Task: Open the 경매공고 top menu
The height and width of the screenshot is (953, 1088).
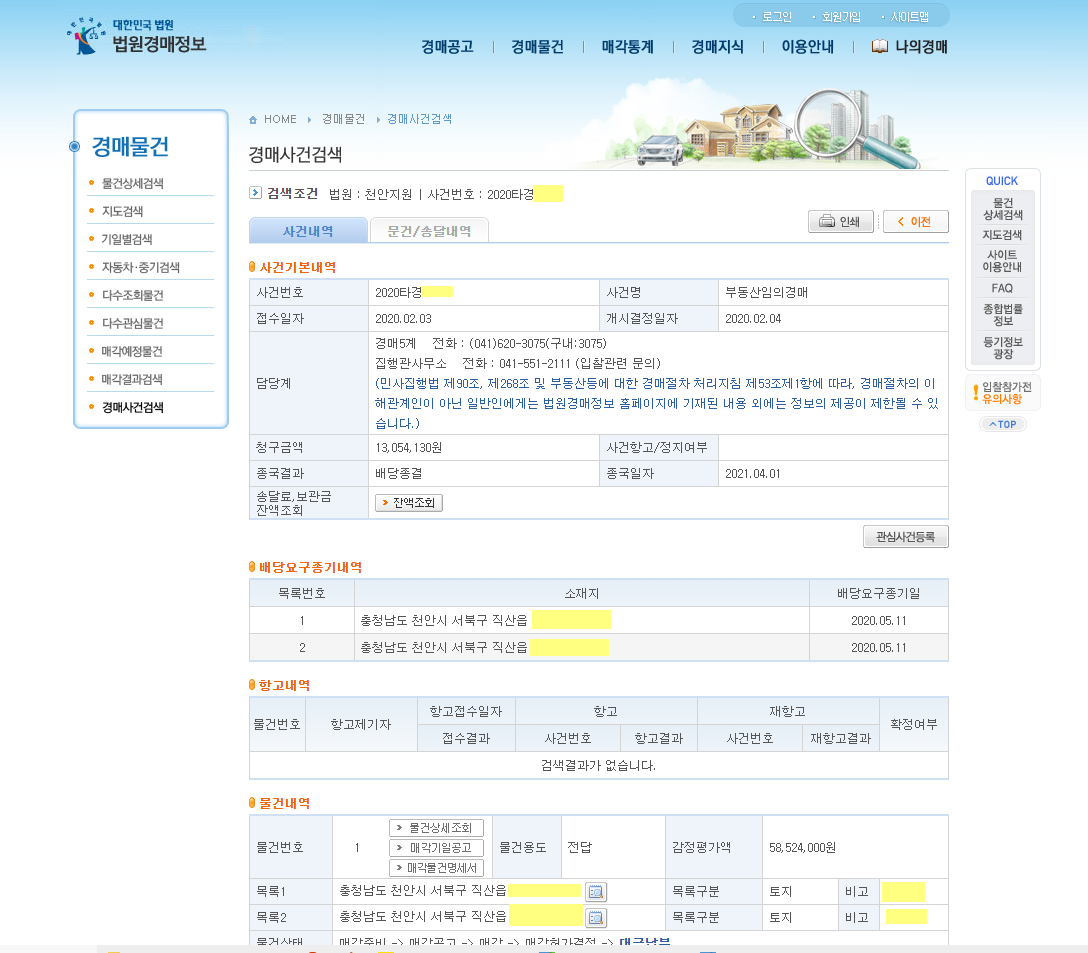Action: tap(448, 47)
